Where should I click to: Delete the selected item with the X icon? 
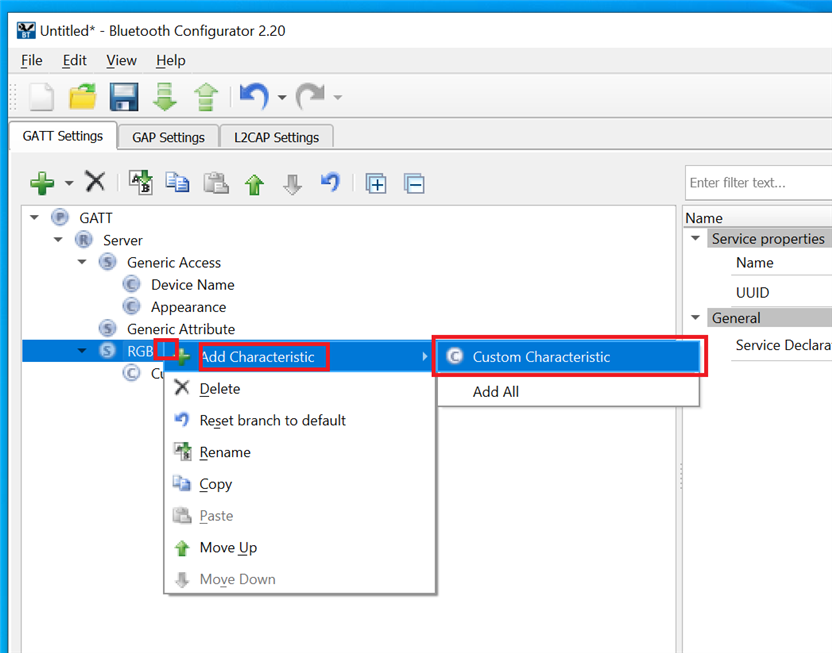(95, 182)
